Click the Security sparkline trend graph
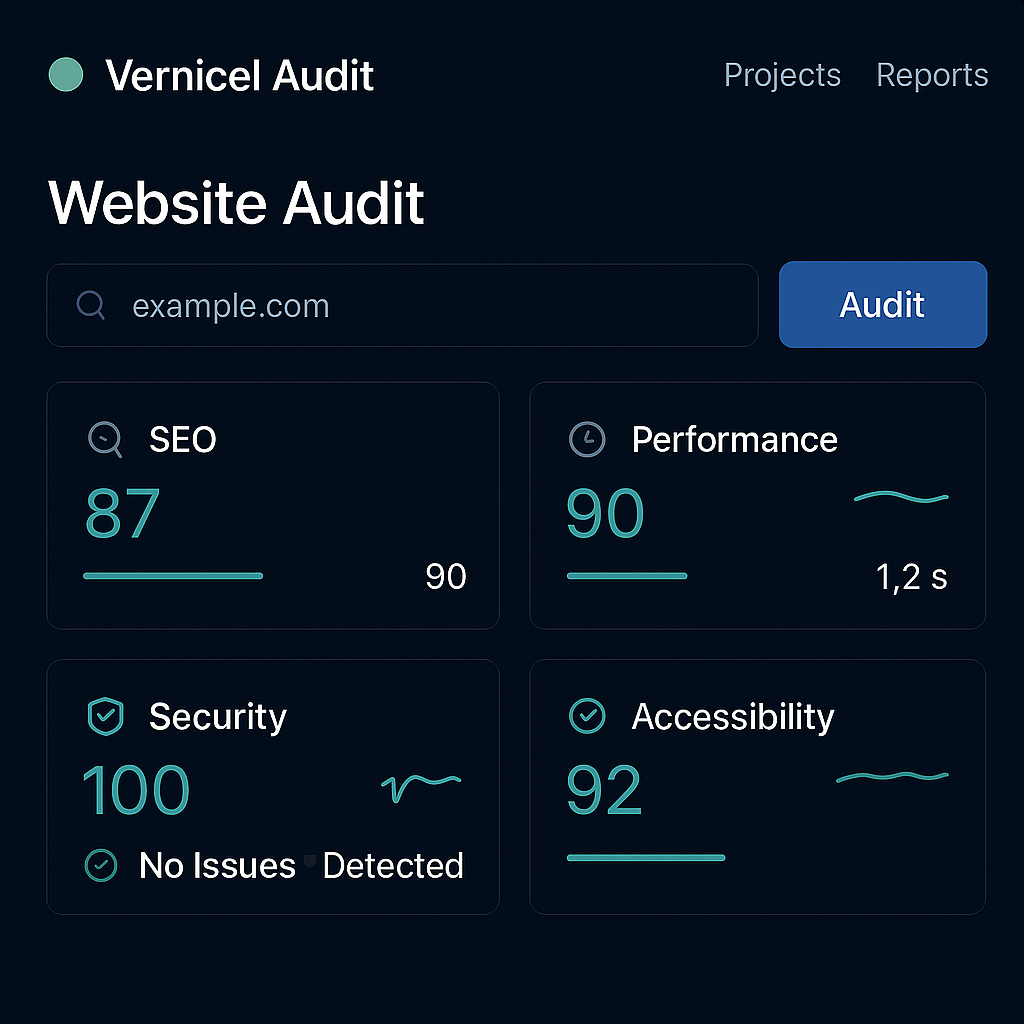 click(421, 786)
